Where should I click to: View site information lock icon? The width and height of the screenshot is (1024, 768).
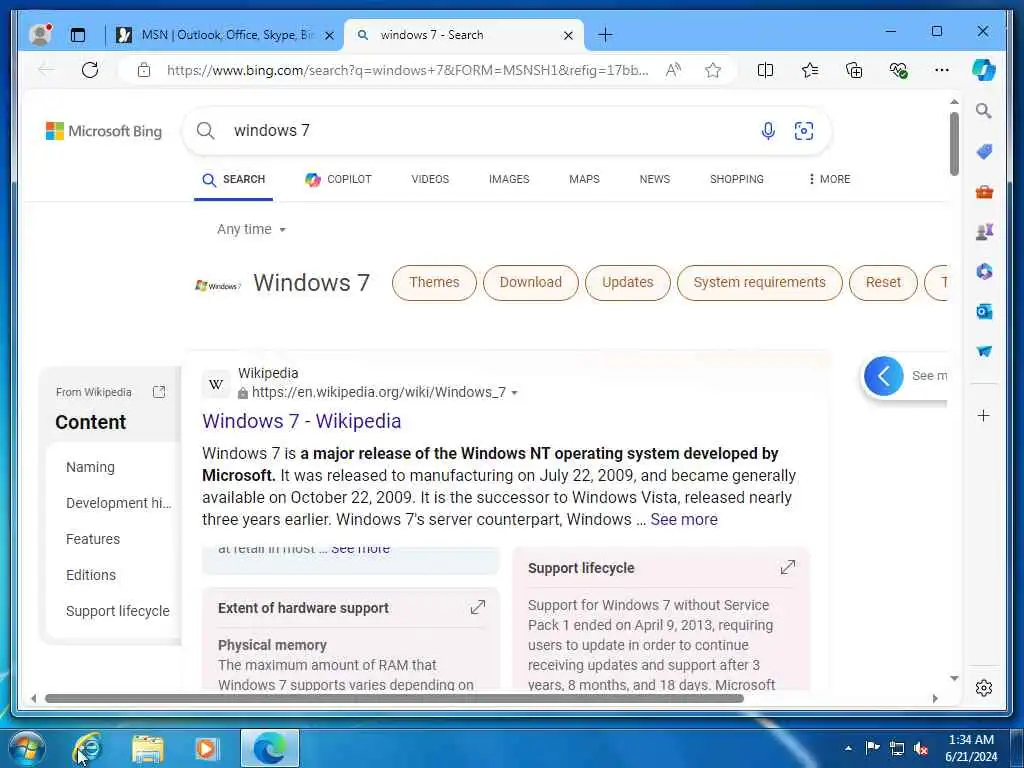pyautogui.click(x=144, y=70)
